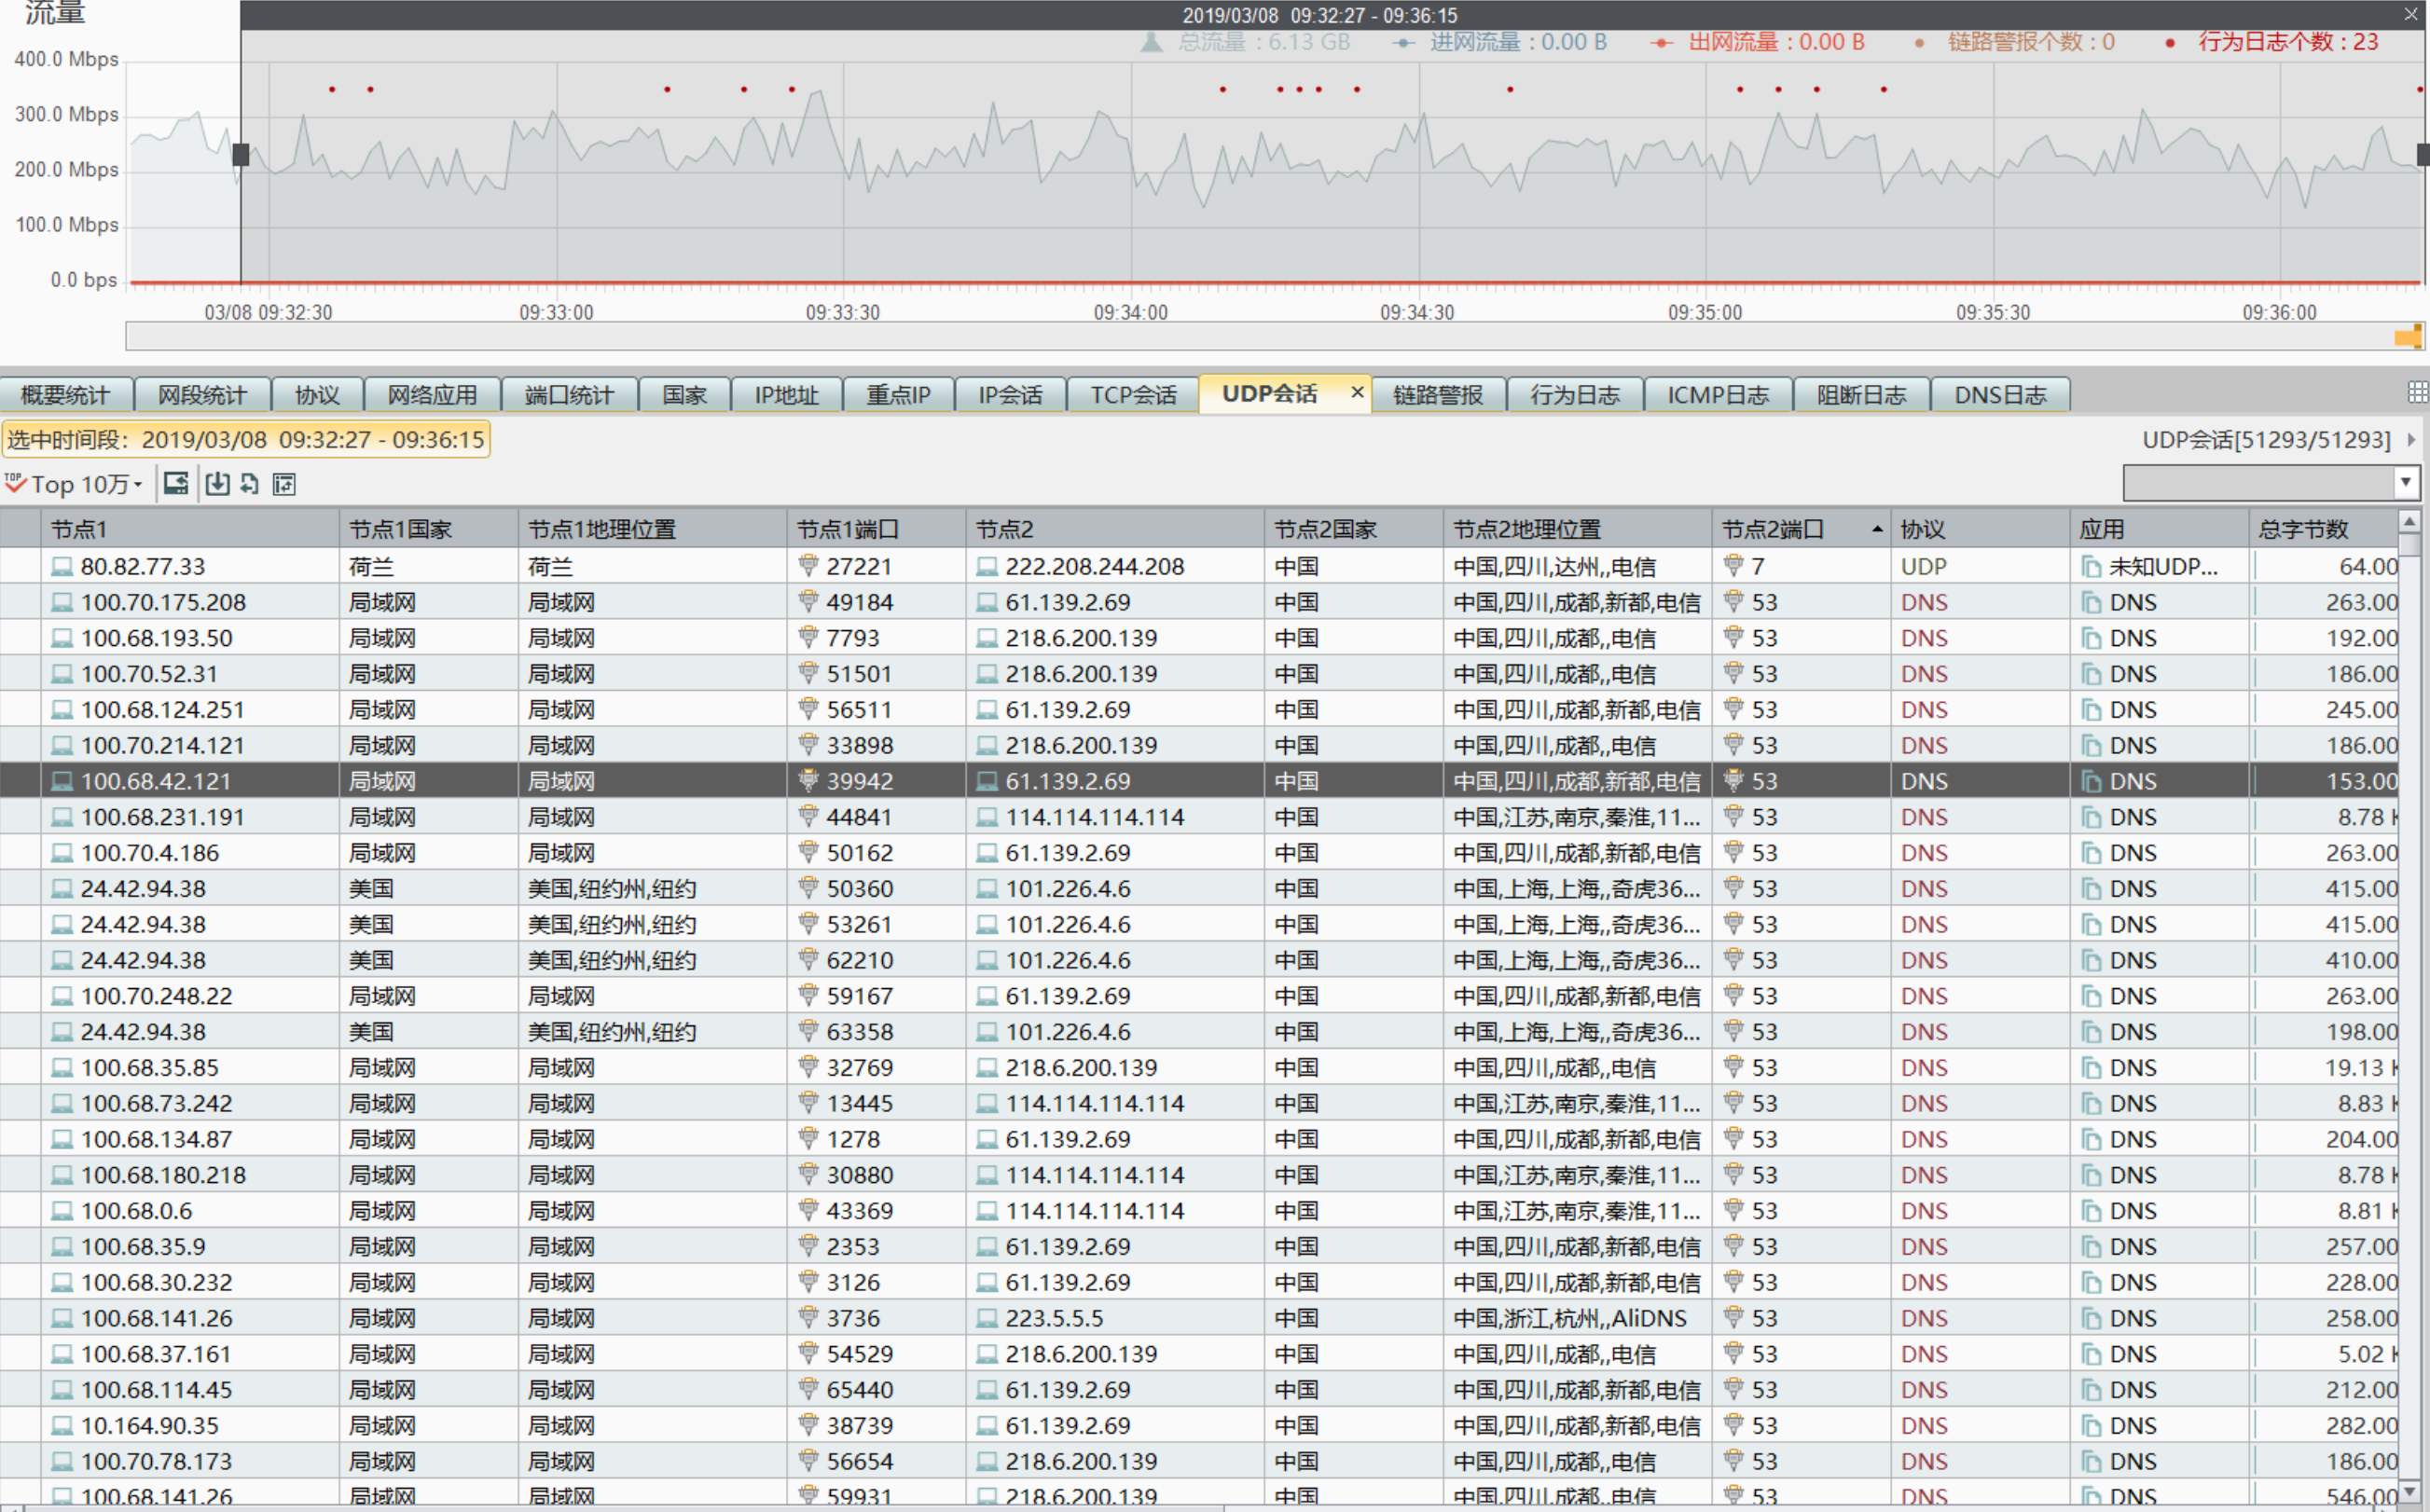Sort by 节点2端口 column header

(1801, 529)
